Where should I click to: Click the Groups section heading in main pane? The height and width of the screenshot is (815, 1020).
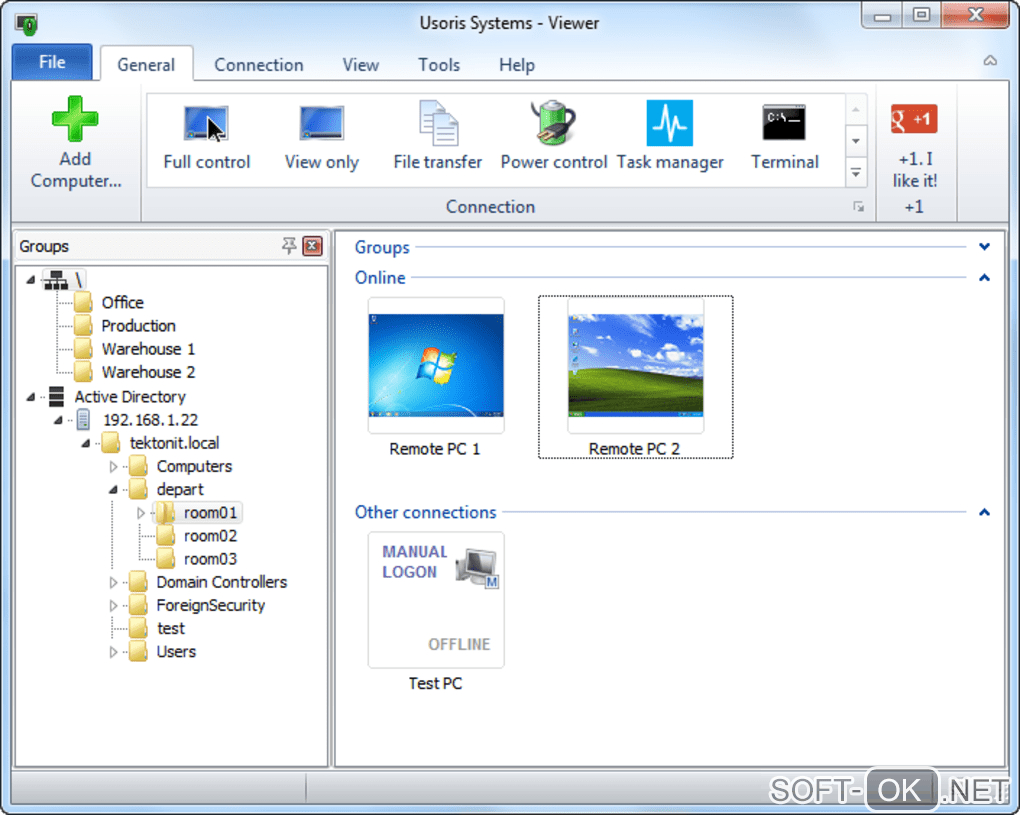click(x=382, y=247)
